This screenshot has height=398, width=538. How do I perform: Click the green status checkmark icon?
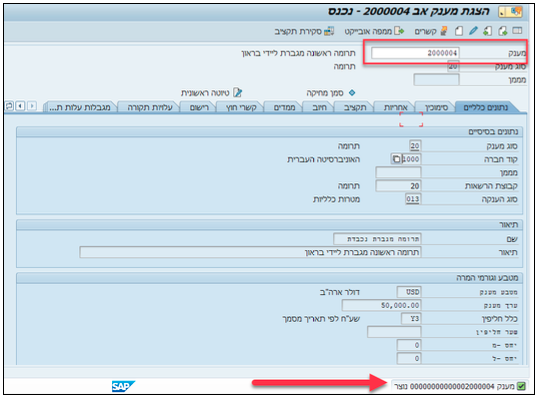[x=521, y=386]
